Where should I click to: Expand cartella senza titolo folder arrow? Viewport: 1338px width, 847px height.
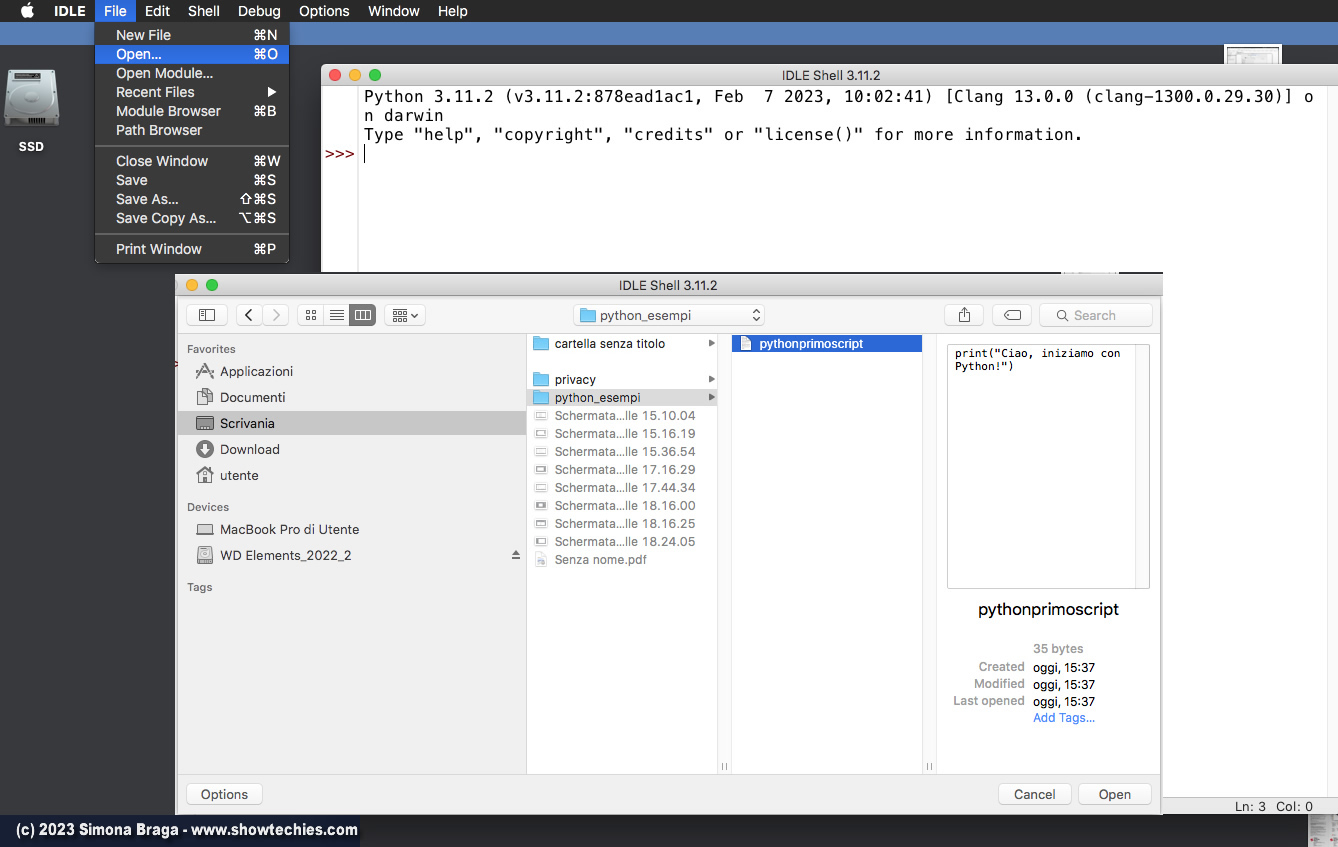tap(711, 343)
